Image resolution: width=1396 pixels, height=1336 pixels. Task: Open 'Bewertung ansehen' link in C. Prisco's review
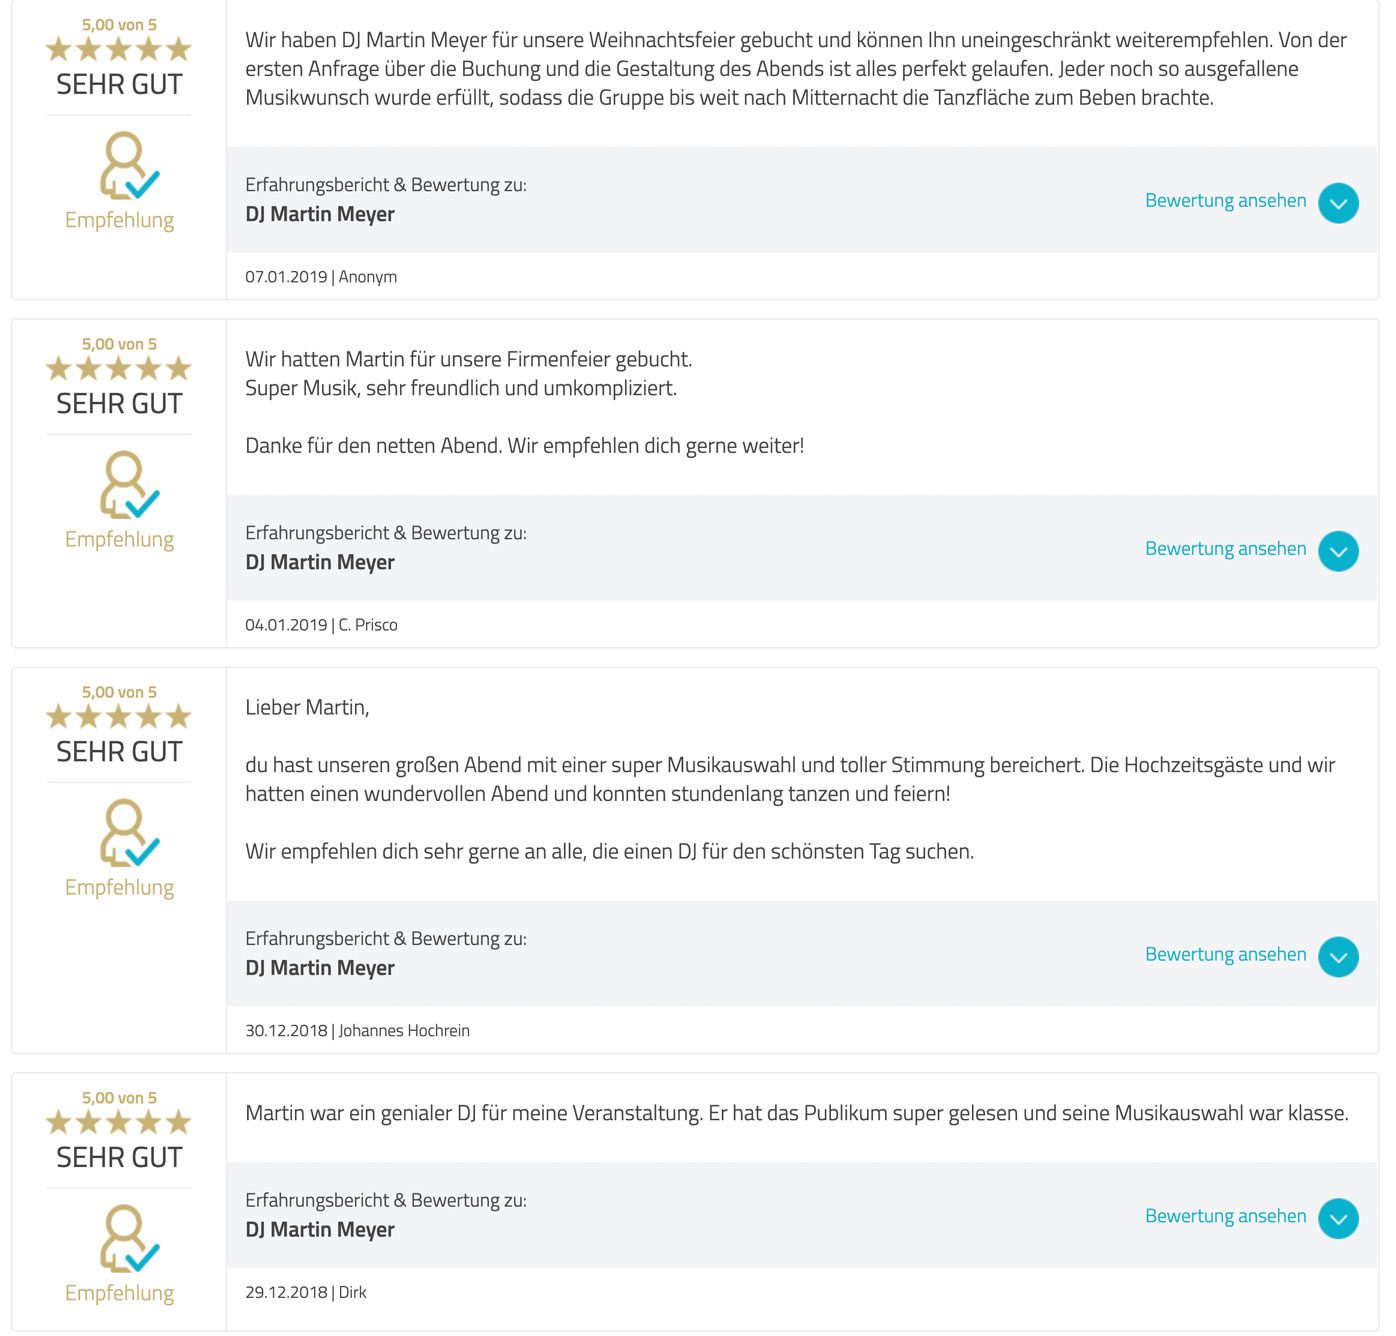(x=1225, y=549)
